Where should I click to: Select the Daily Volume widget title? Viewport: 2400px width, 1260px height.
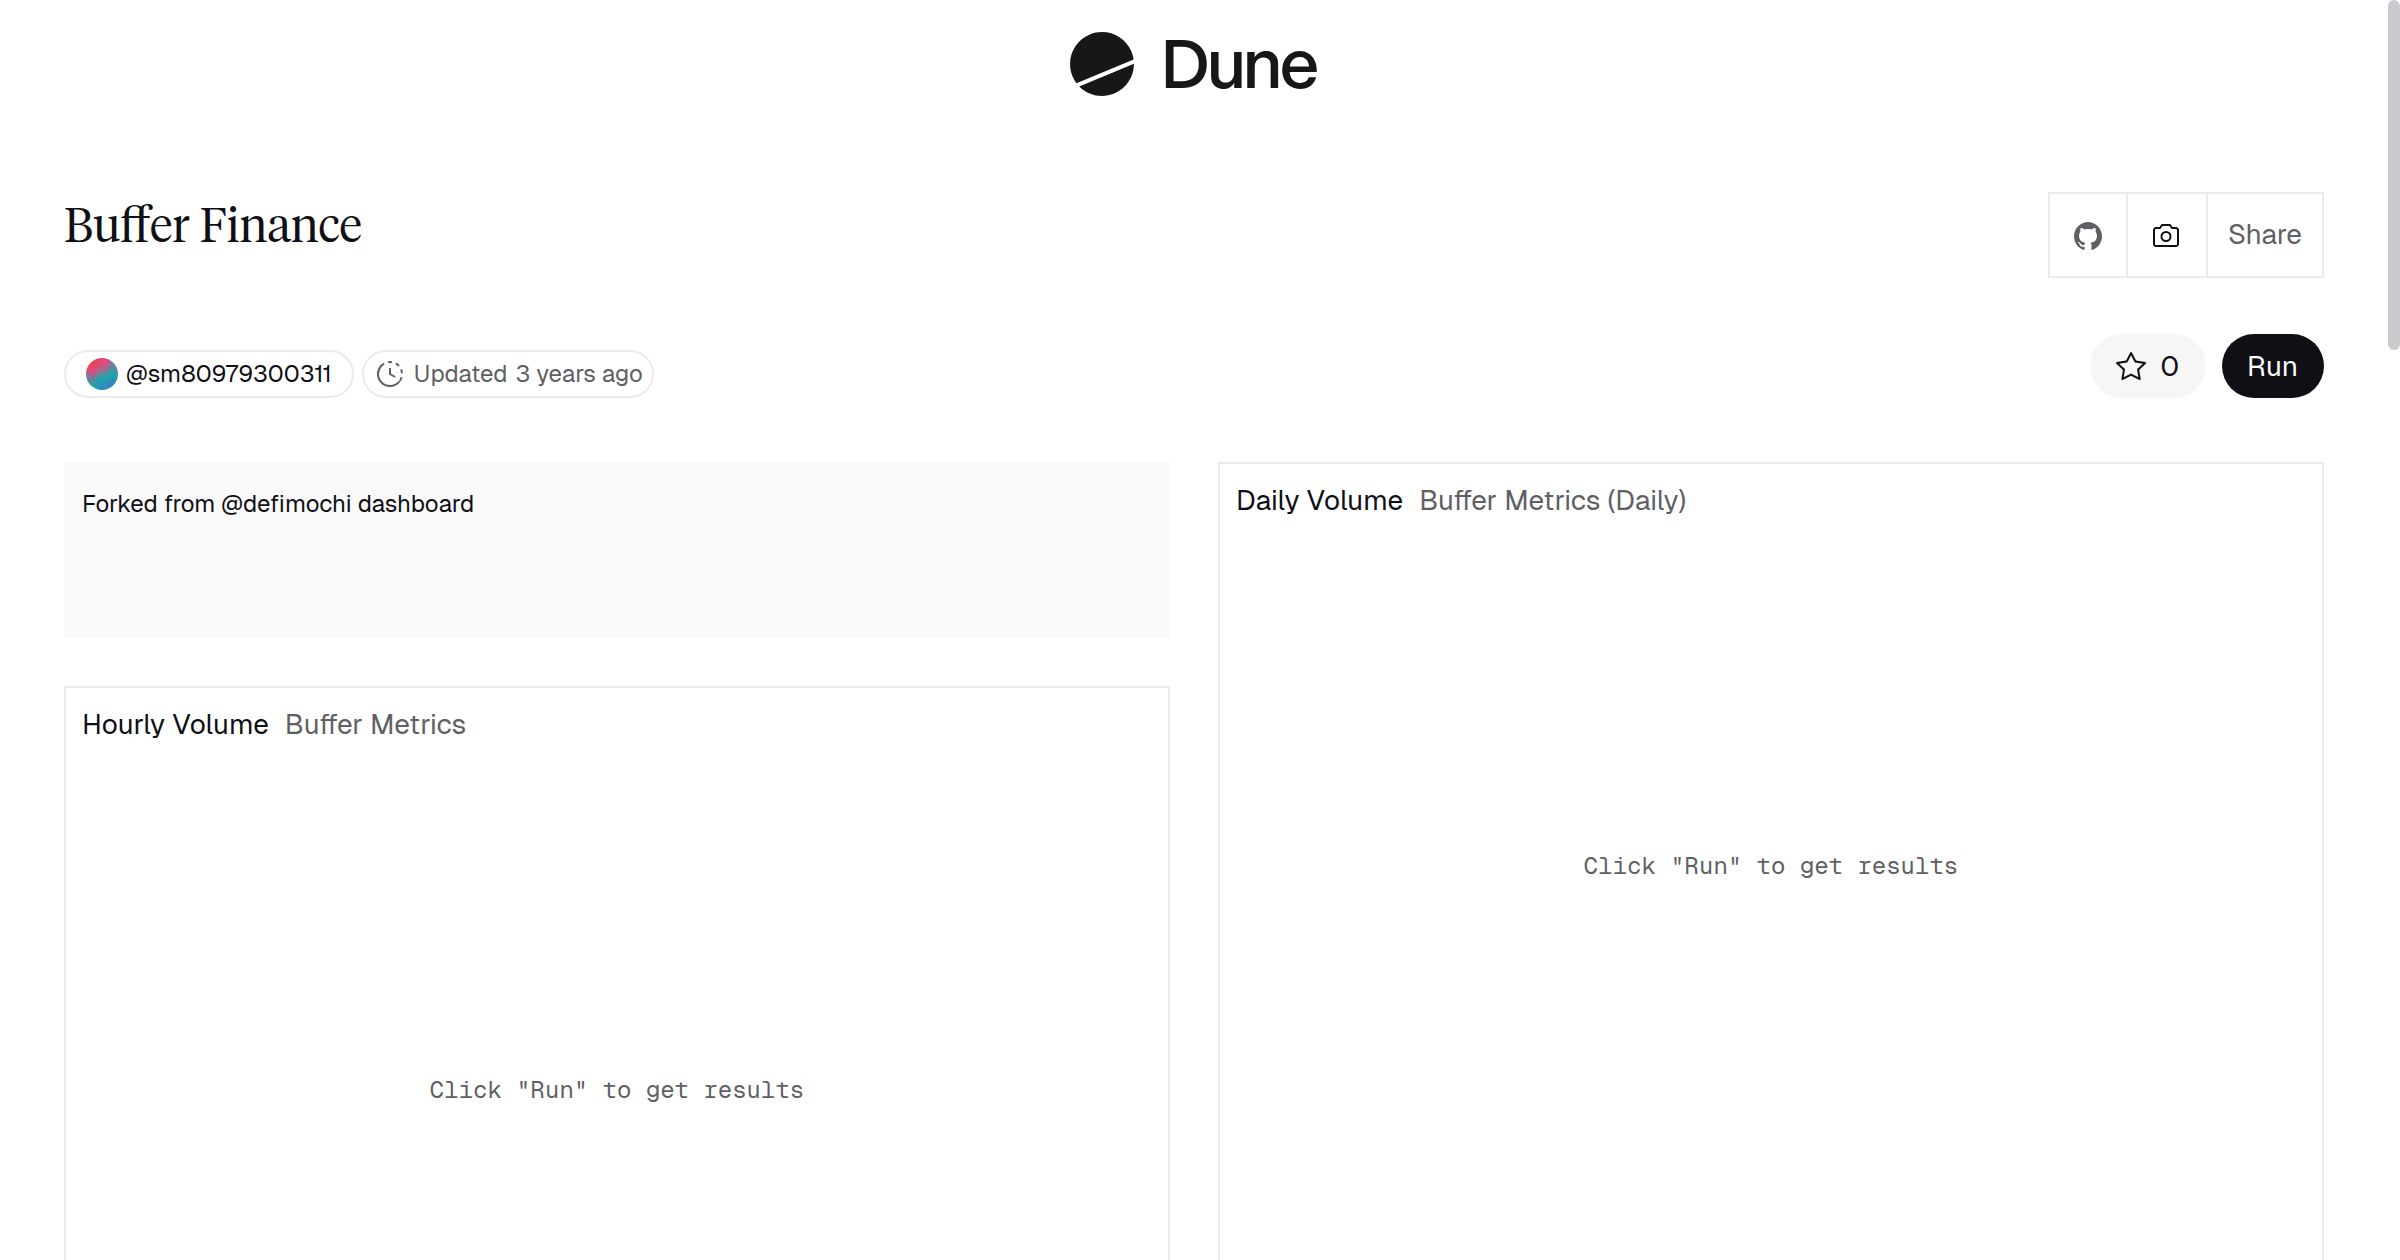click(x=1320, y=500)
